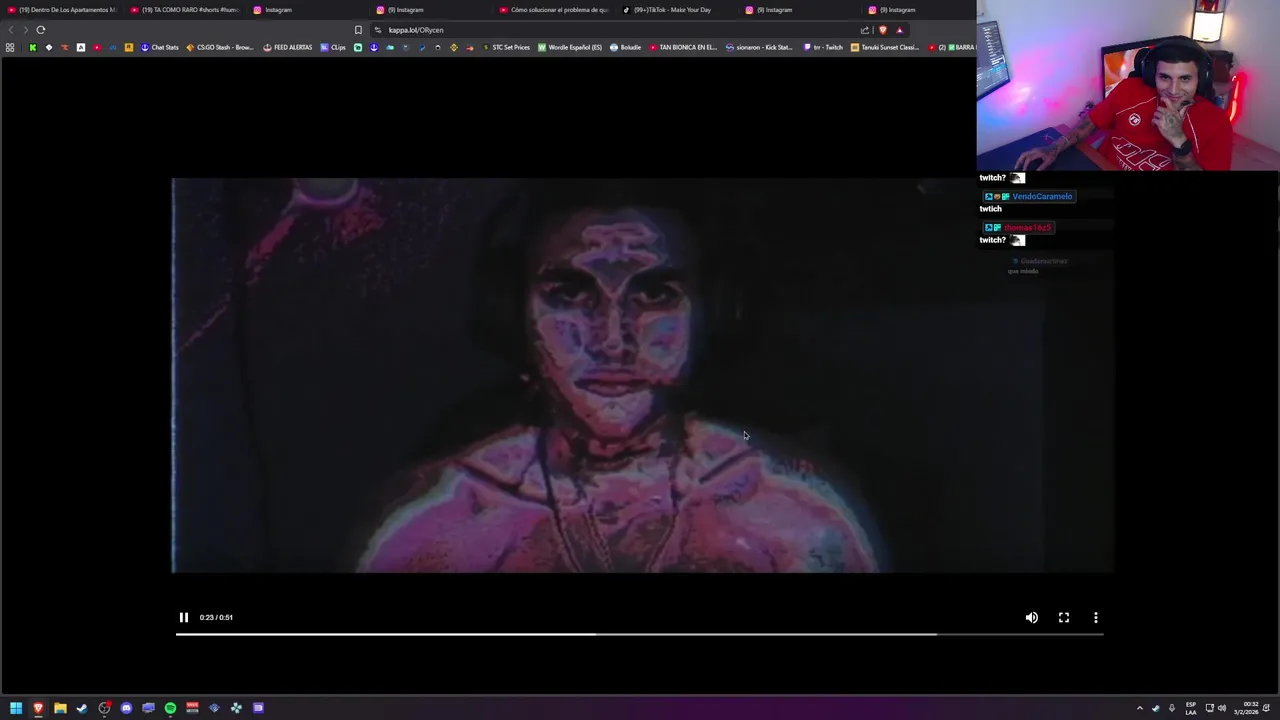Open the 'Boludle' bookmark

coord(626,47)
